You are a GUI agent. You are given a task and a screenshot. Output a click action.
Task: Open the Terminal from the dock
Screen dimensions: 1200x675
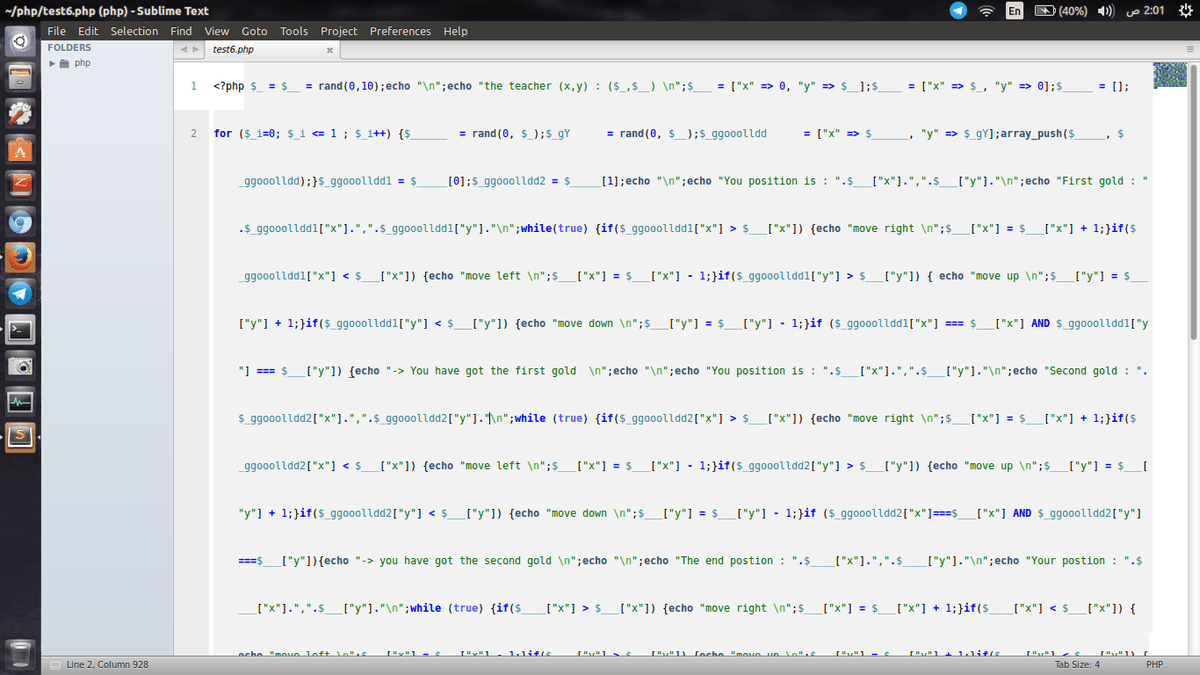tap(18, 329)
